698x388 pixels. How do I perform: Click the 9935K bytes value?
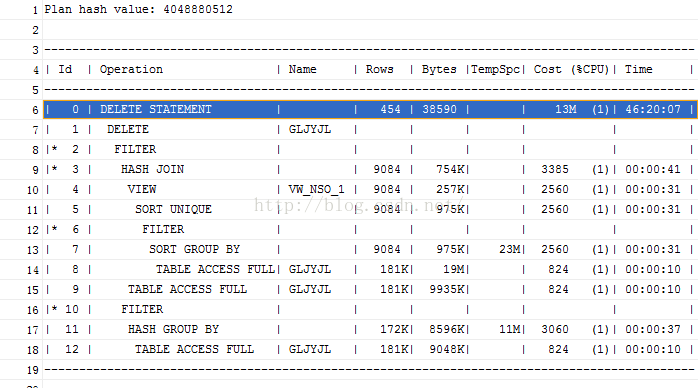point(446,290)
